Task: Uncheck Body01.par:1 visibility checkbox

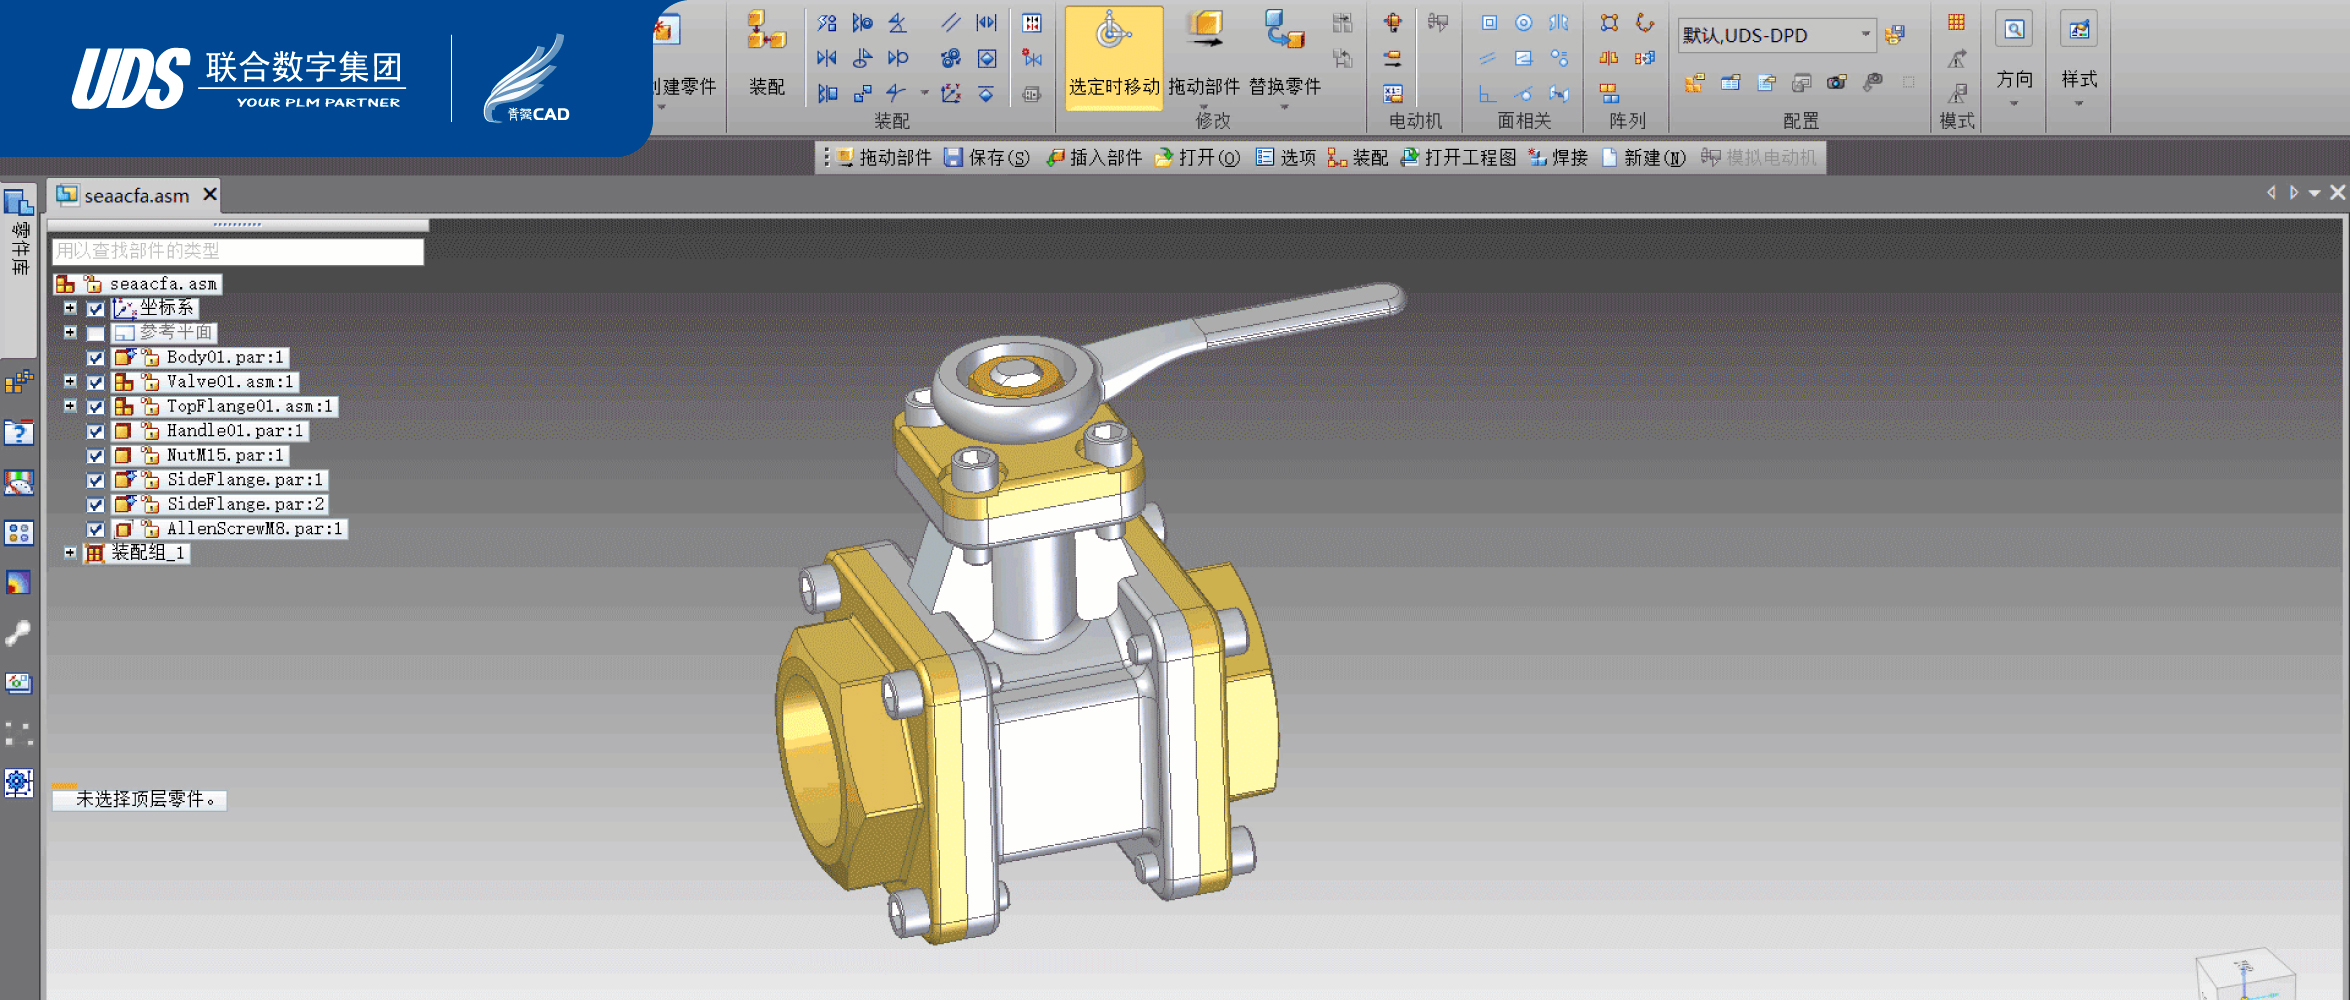Action: click(96, 358)
